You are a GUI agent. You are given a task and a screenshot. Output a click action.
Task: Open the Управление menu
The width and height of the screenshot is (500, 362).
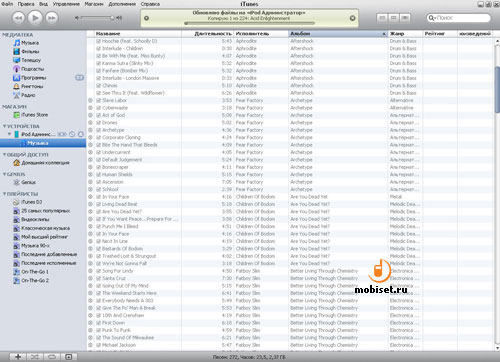coord(66,4)
